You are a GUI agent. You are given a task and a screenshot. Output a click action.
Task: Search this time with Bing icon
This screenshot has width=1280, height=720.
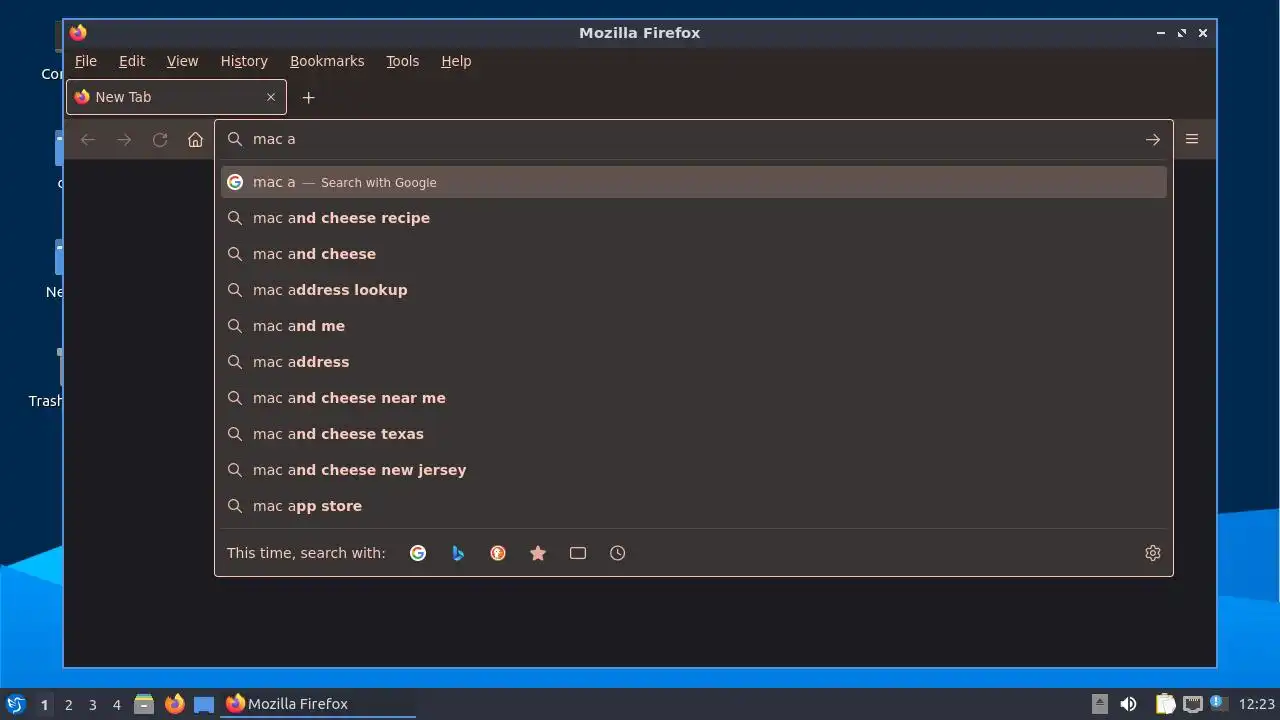(458, 553)
